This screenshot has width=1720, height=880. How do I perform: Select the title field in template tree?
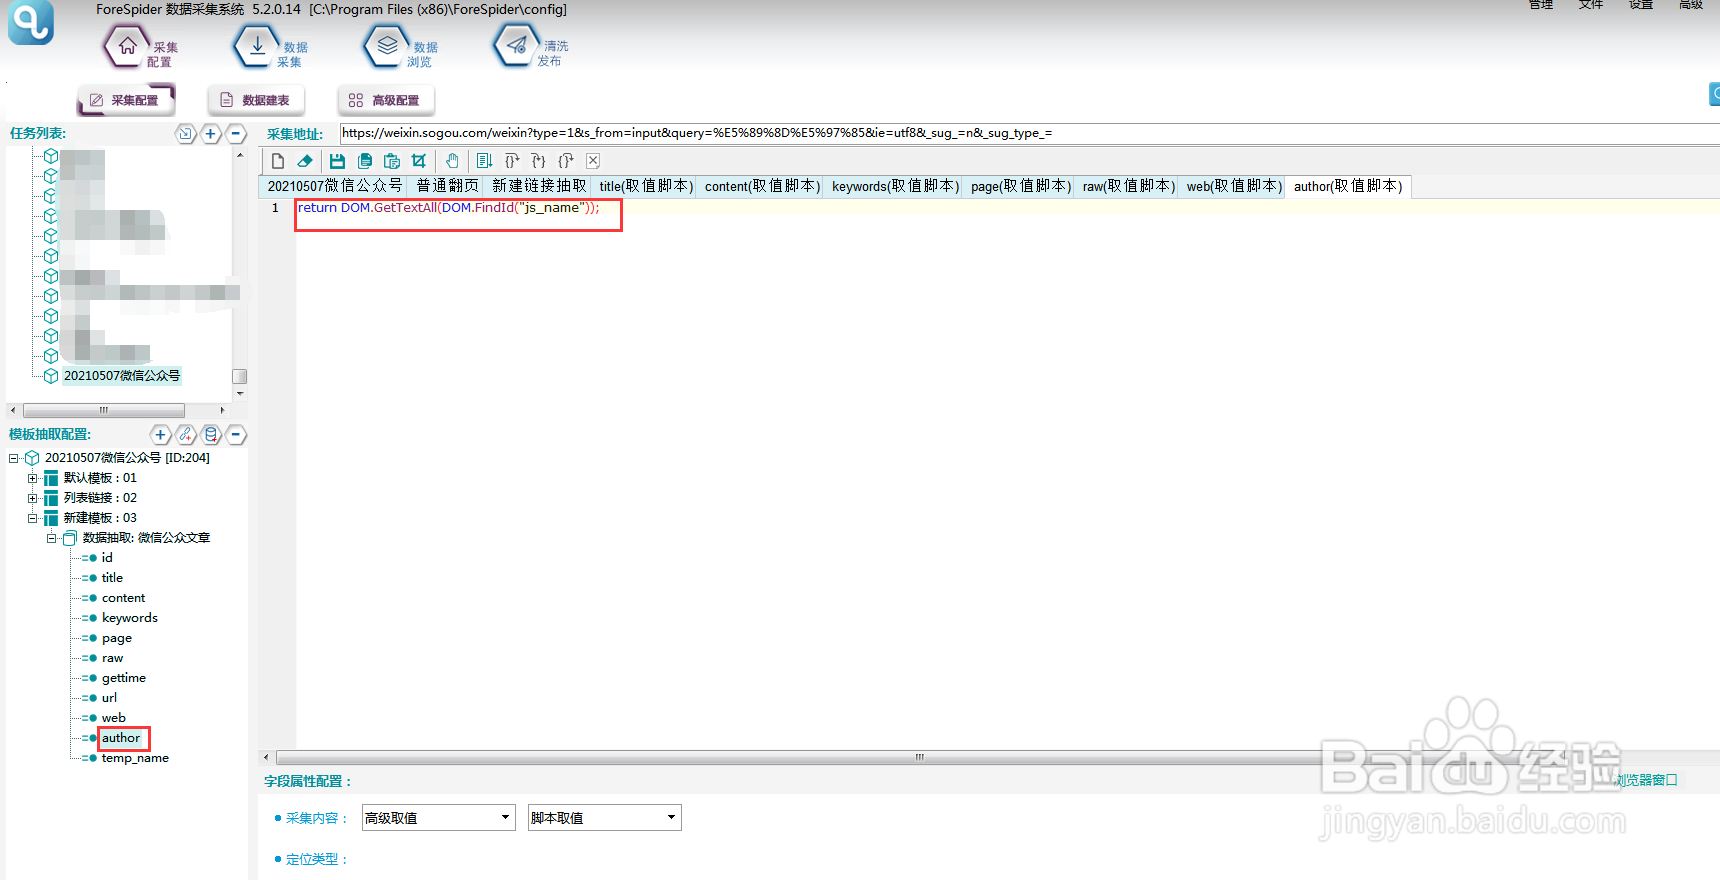pos(112,578)
